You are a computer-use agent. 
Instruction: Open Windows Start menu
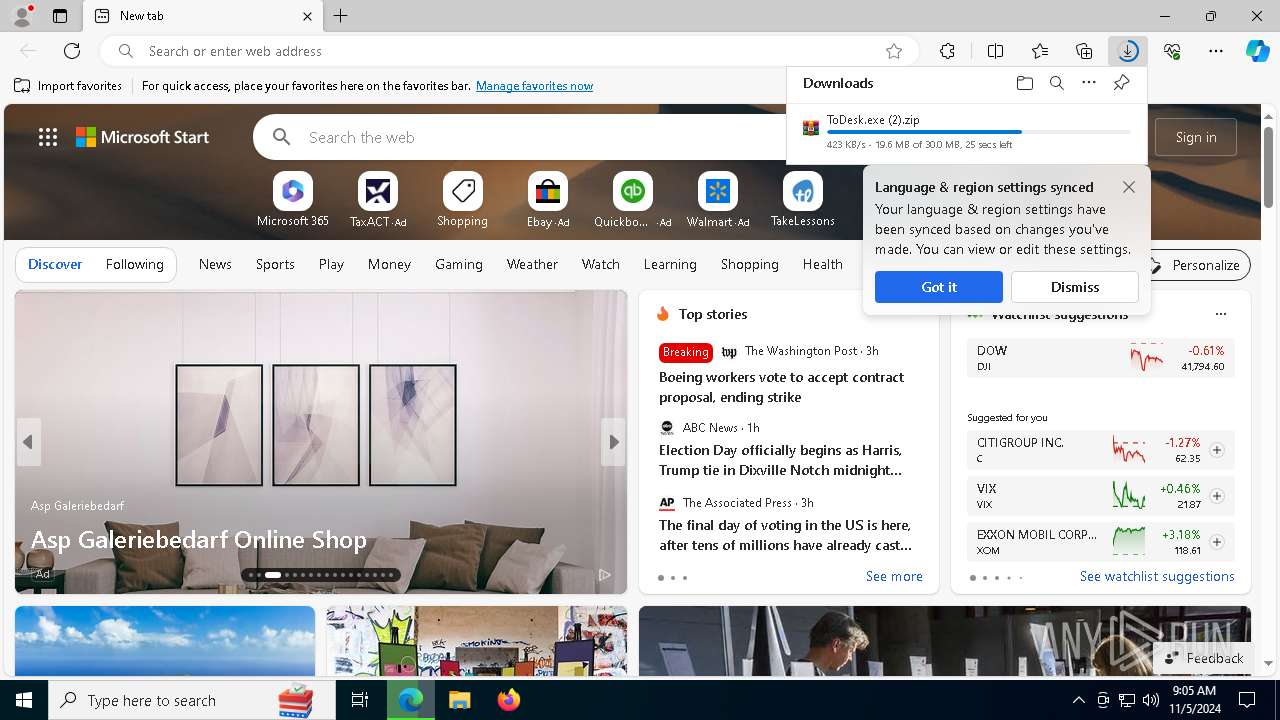coord(24,700)
